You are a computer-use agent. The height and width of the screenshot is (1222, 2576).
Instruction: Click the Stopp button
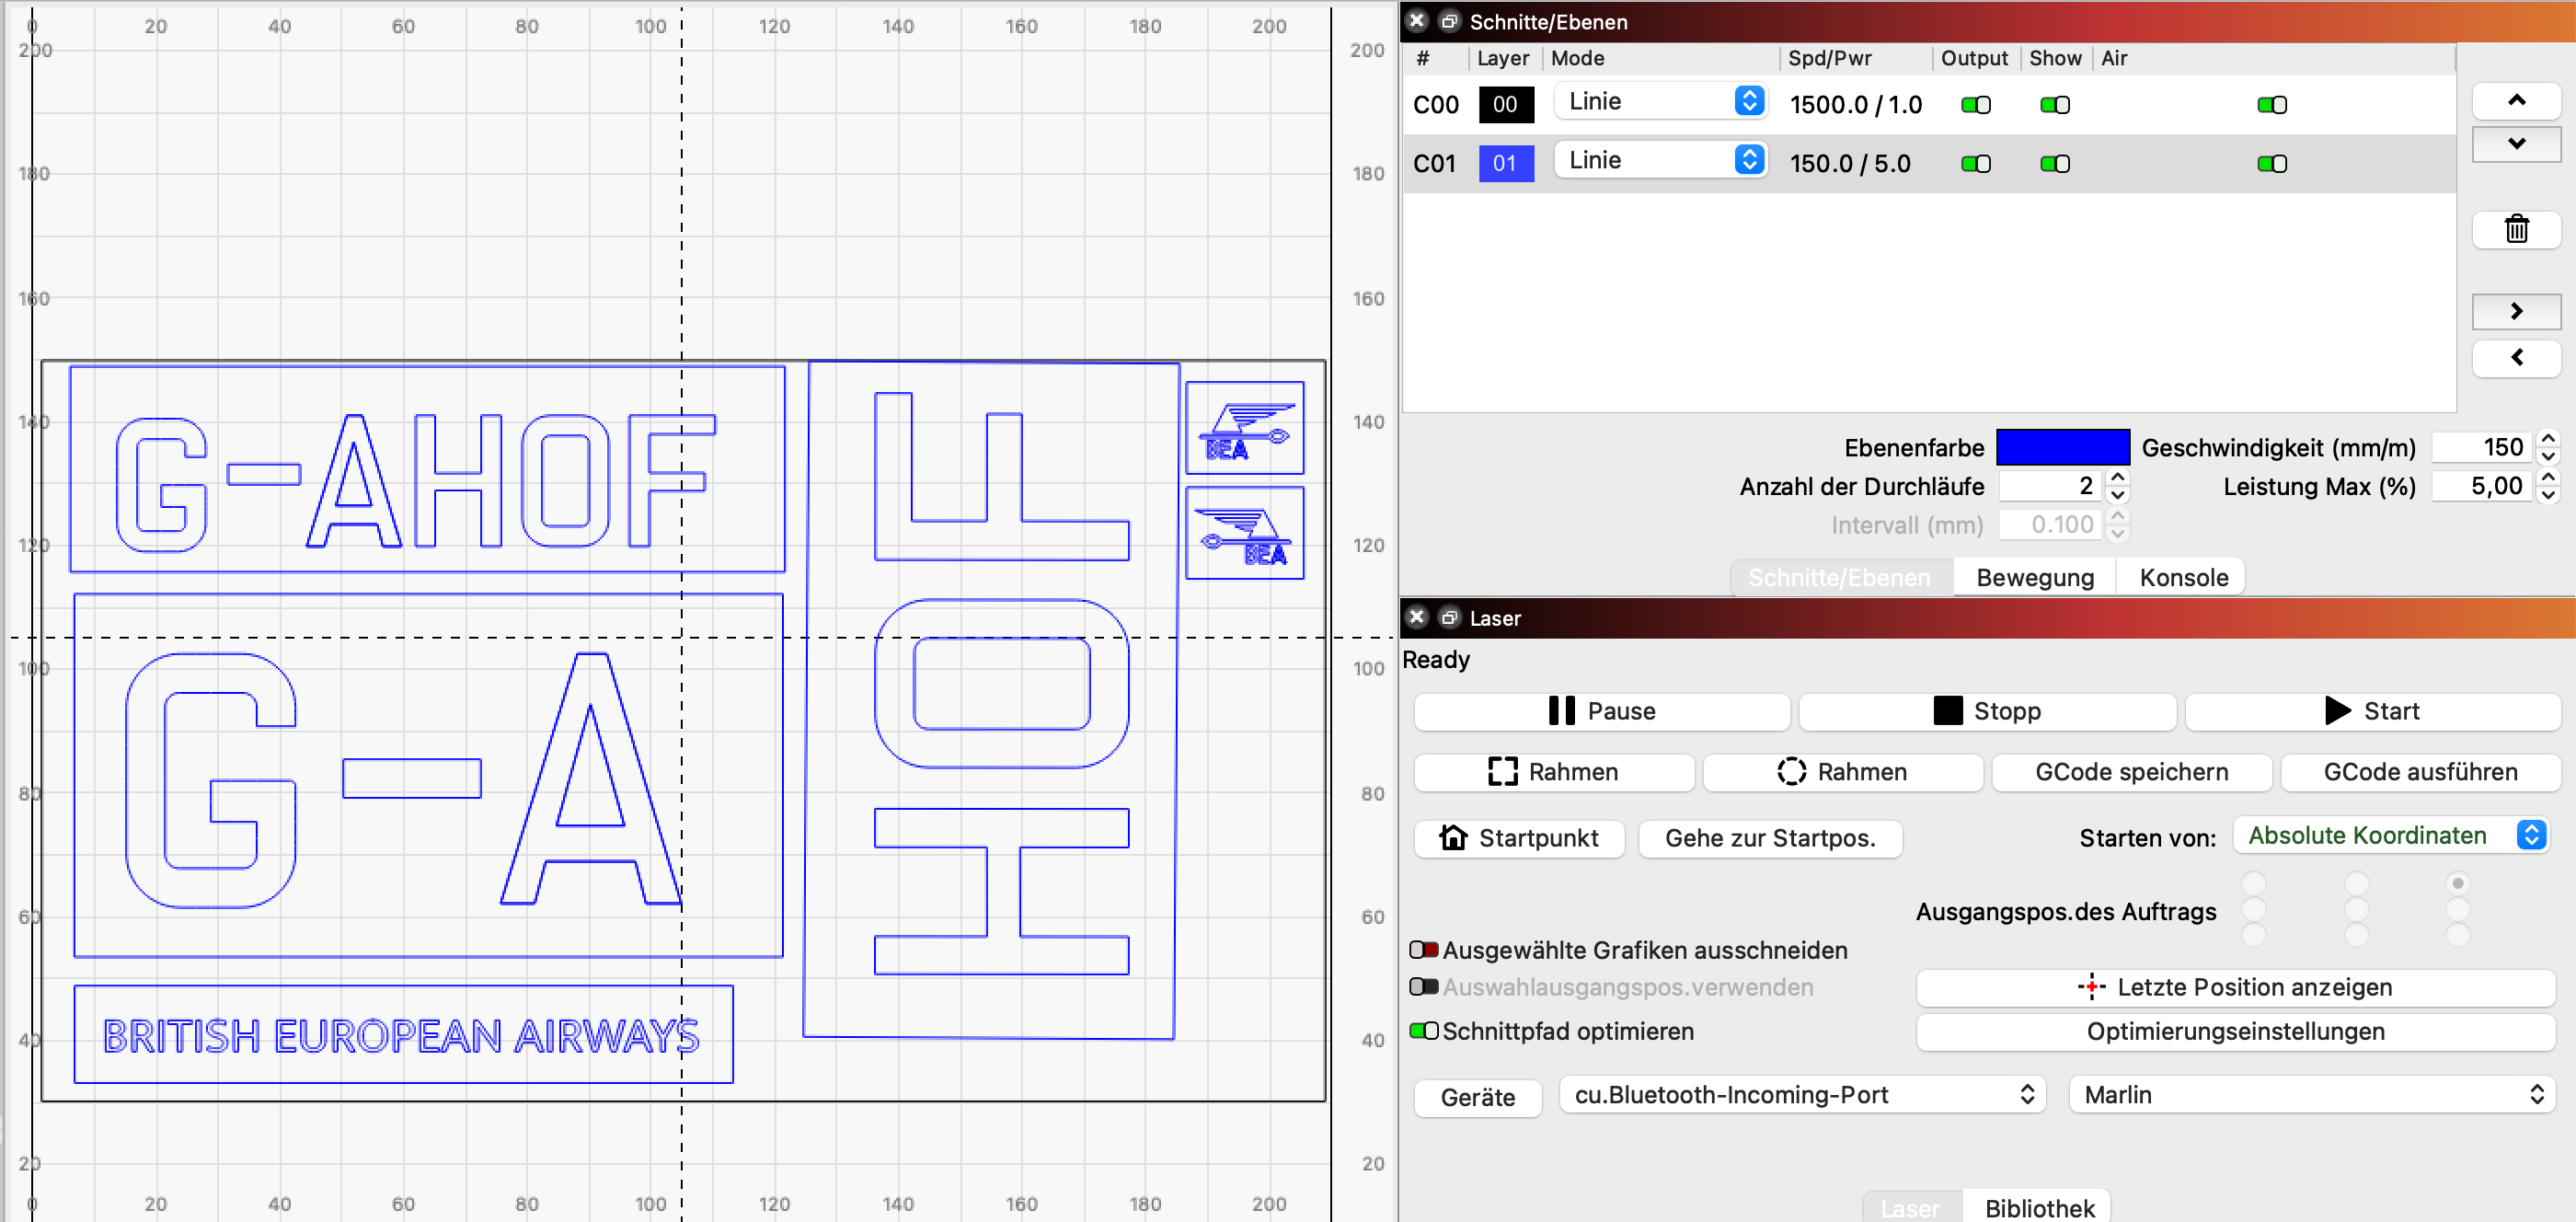[1987, 711]
